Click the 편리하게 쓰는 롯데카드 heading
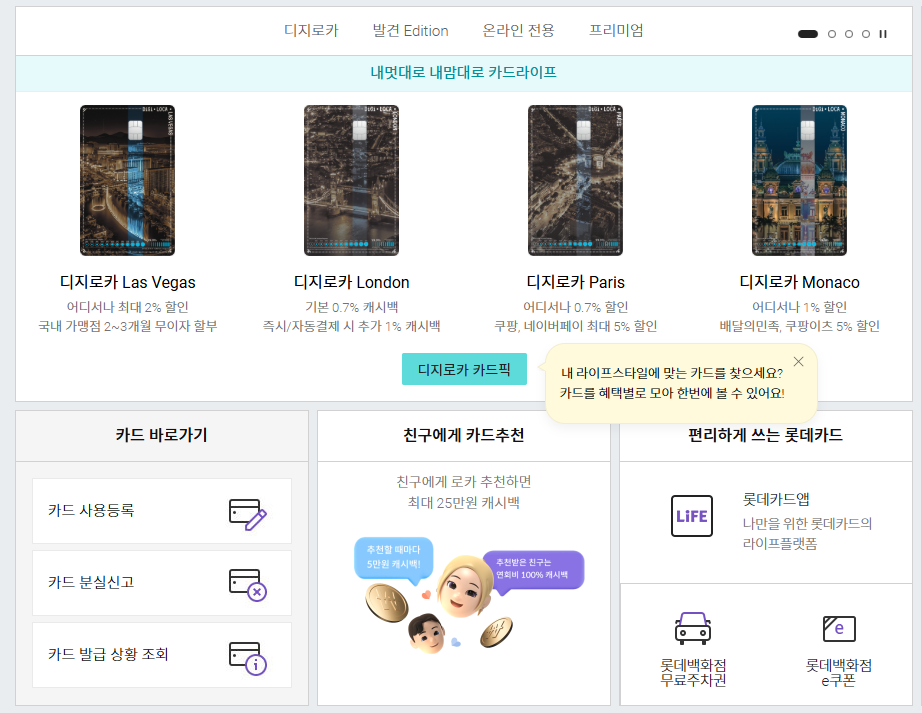 765,435
